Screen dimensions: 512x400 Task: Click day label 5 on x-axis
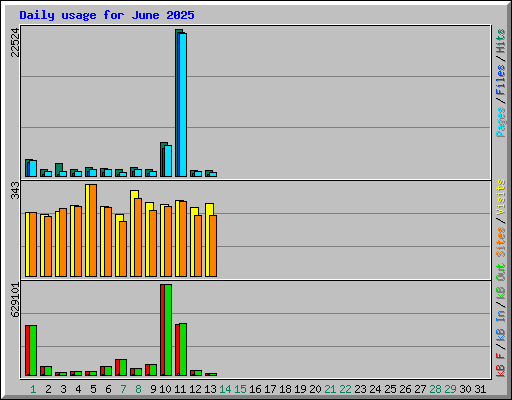click(93, 389)
